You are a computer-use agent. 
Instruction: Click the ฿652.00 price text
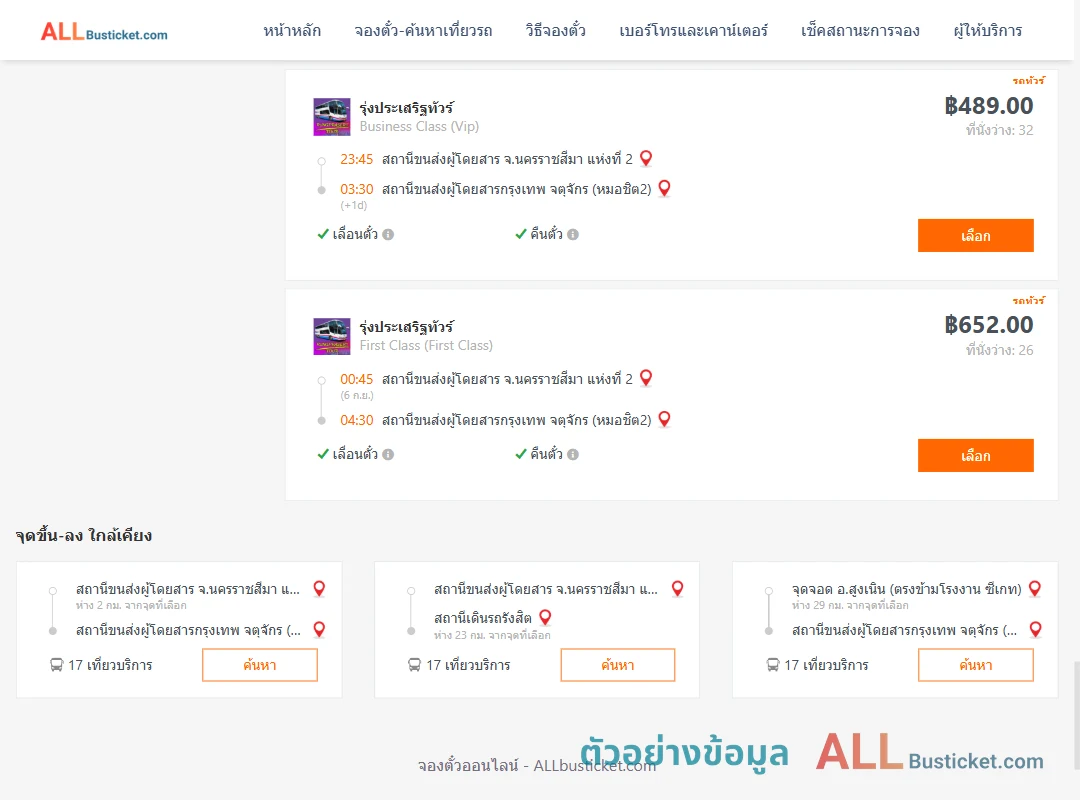988,325
